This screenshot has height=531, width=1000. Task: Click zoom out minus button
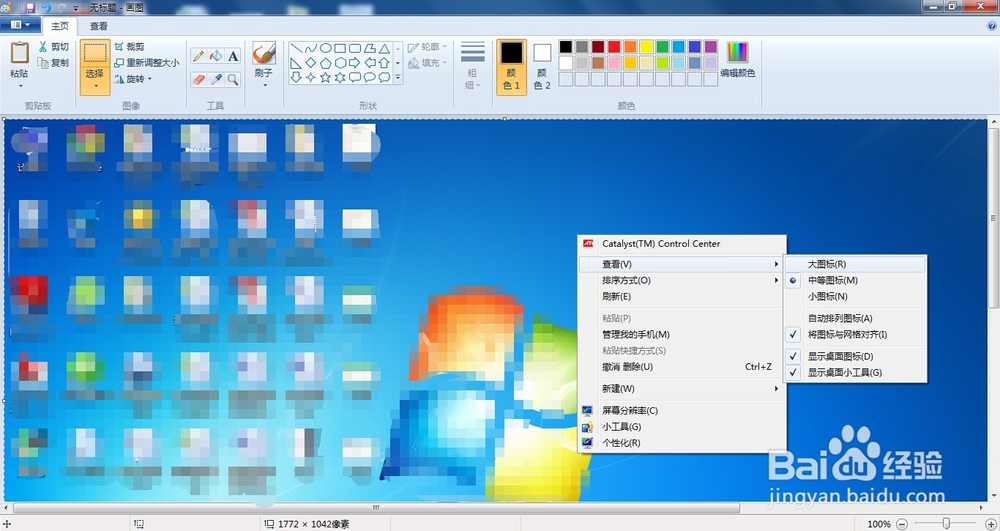click(x=902, y=524)
